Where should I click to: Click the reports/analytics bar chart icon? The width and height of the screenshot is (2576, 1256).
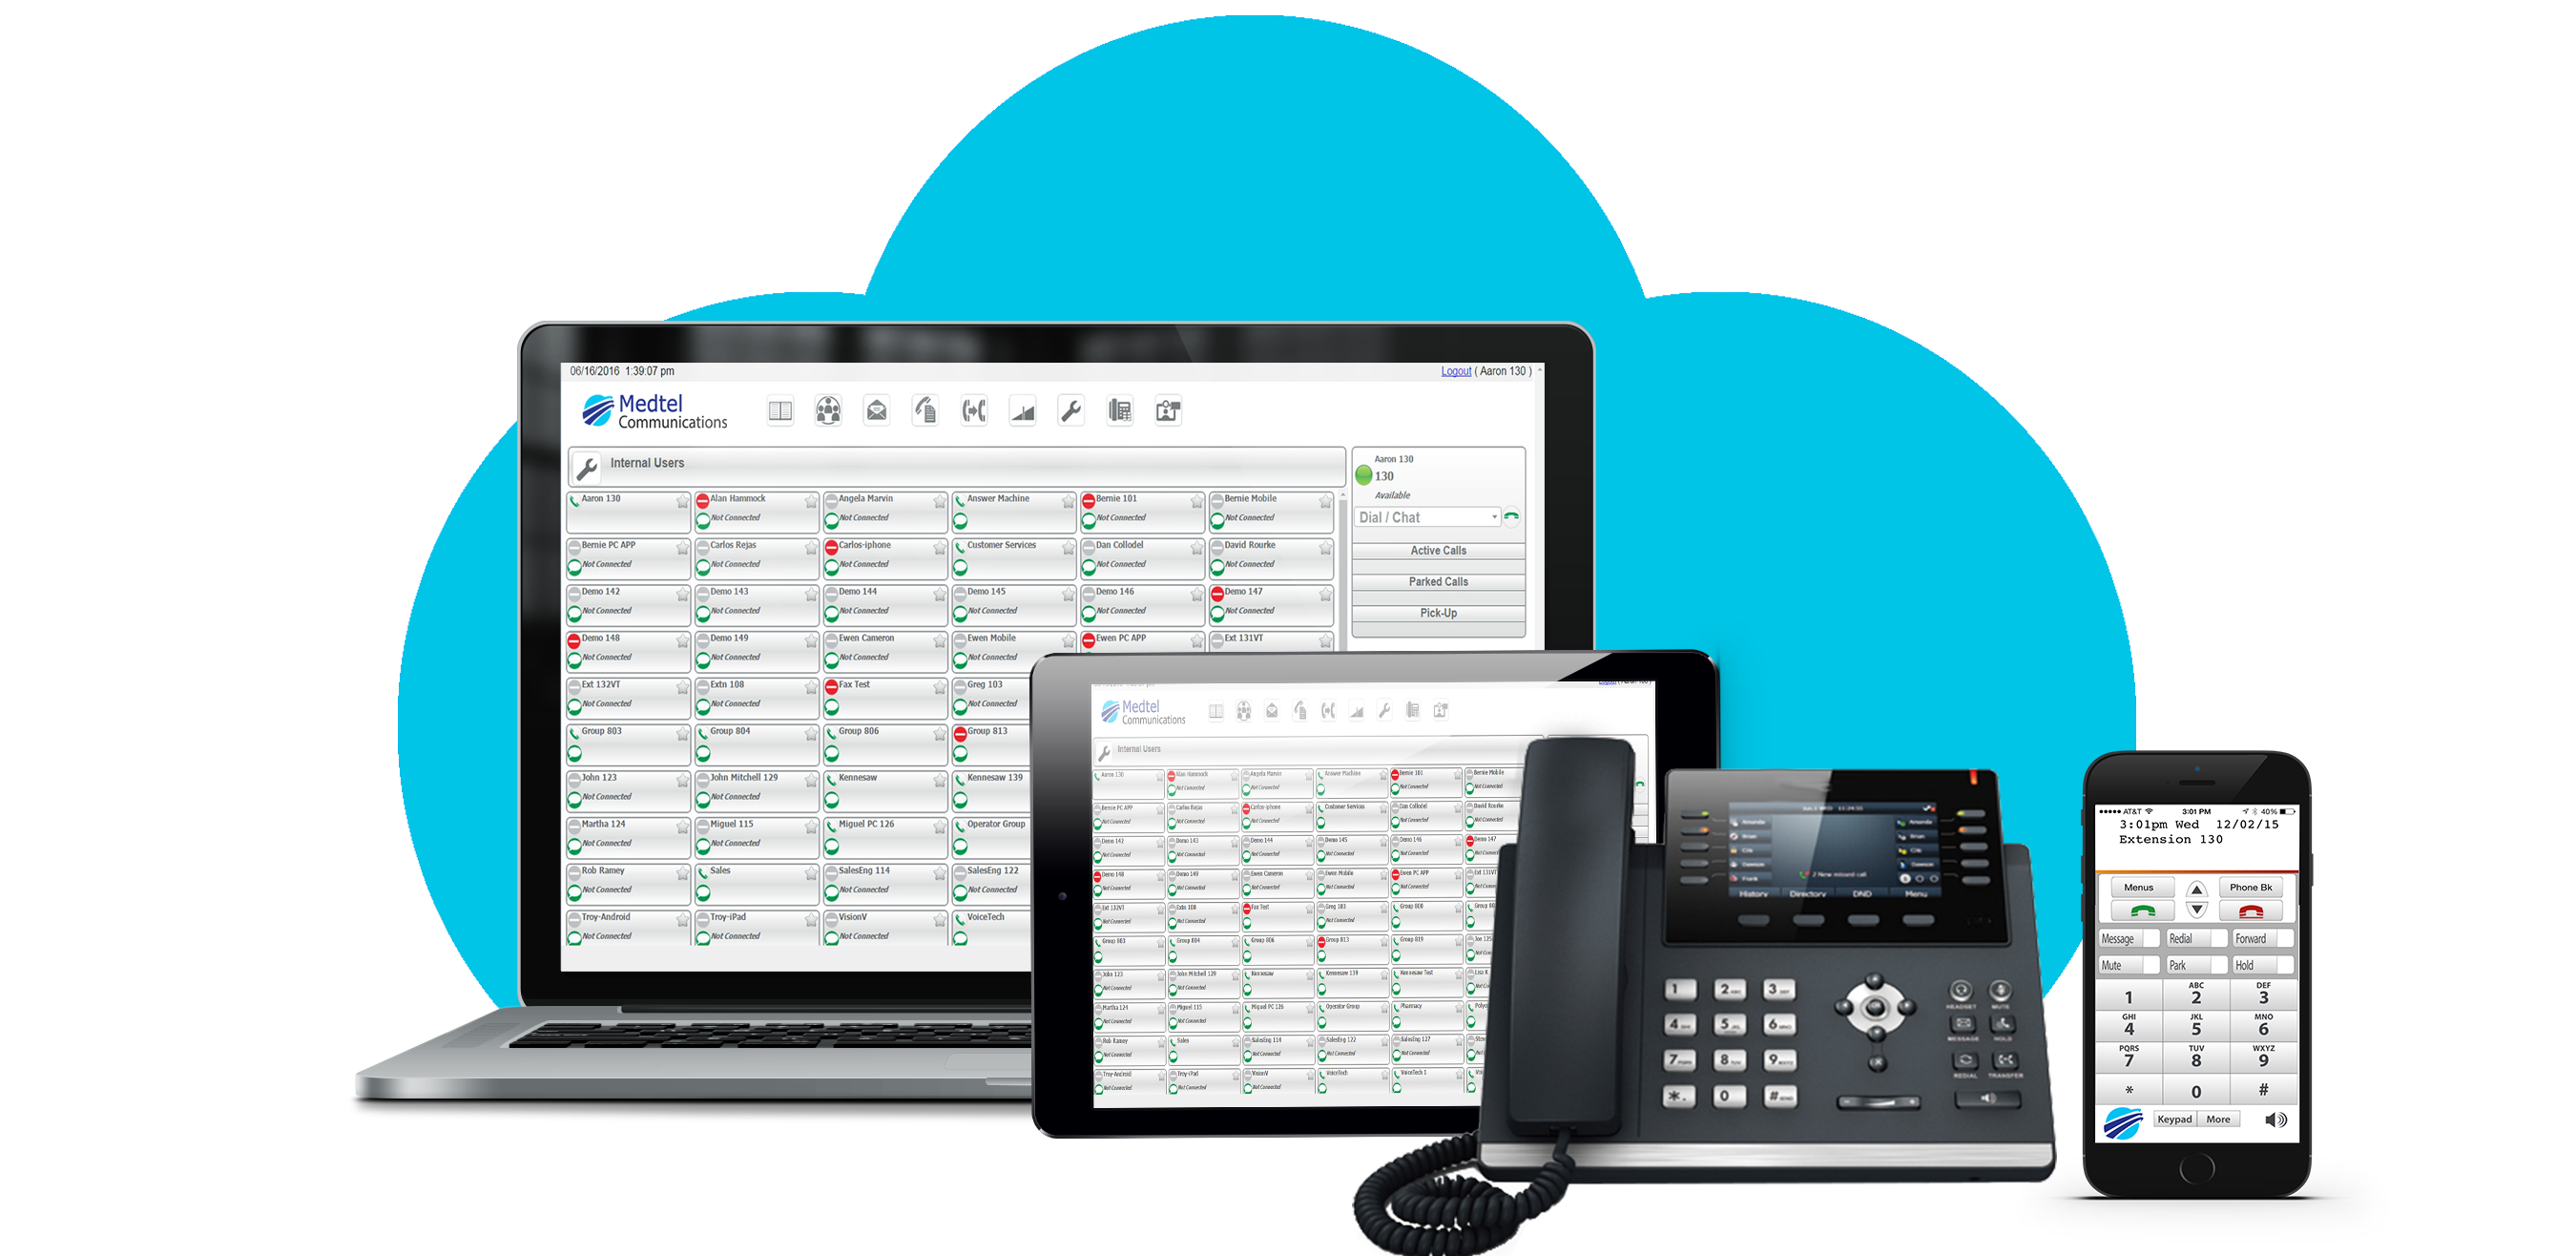pyautogui.click(x=1022, y=421)
